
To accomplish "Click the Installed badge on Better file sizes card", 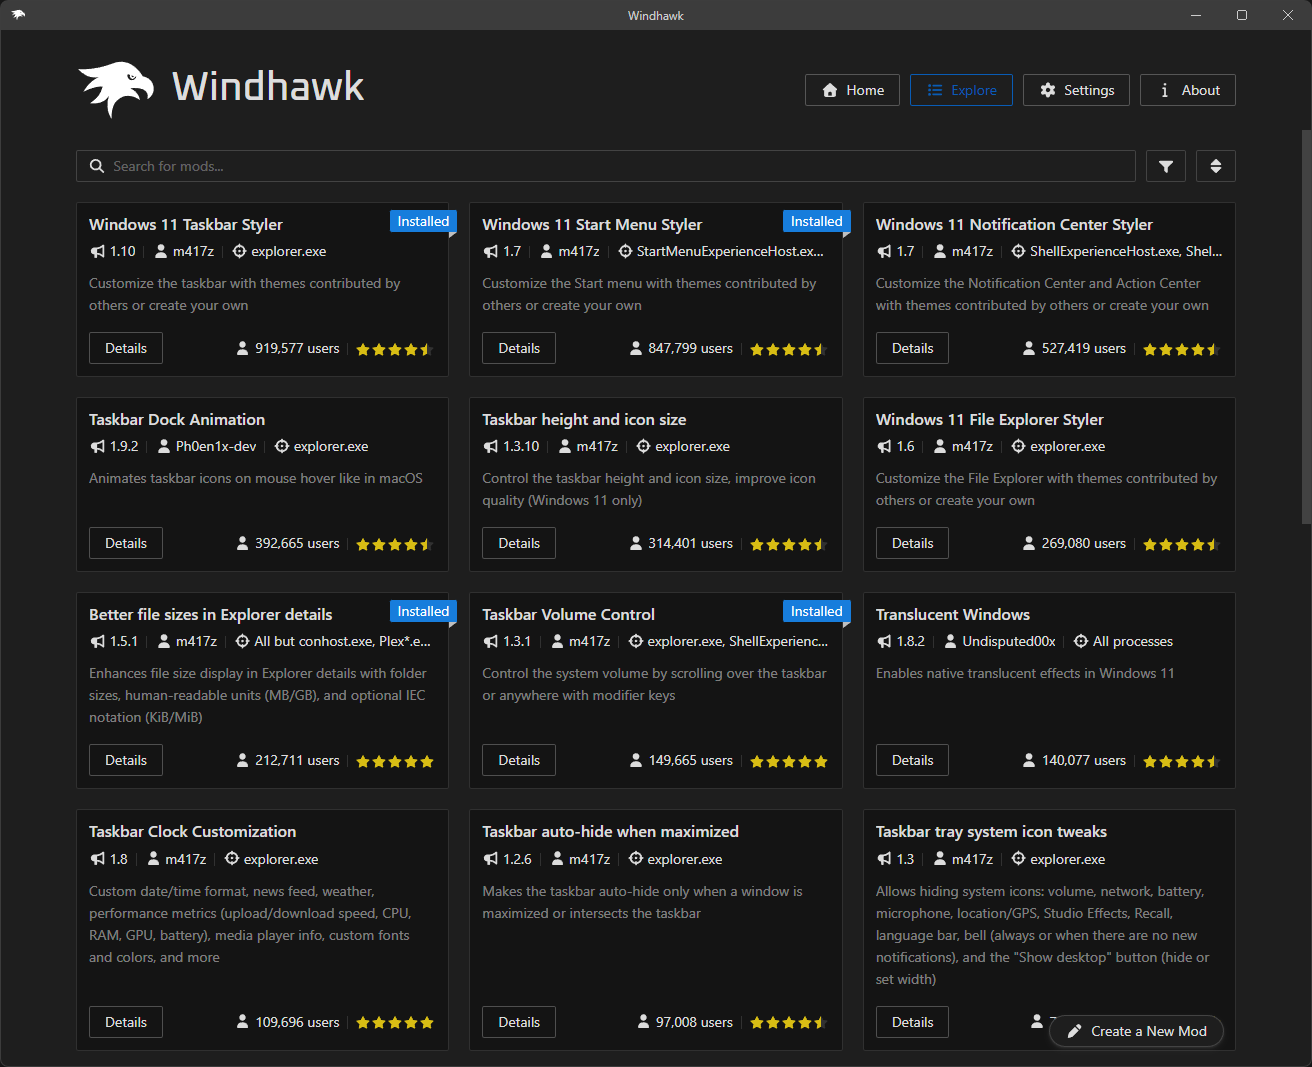I will click(423, 611).
